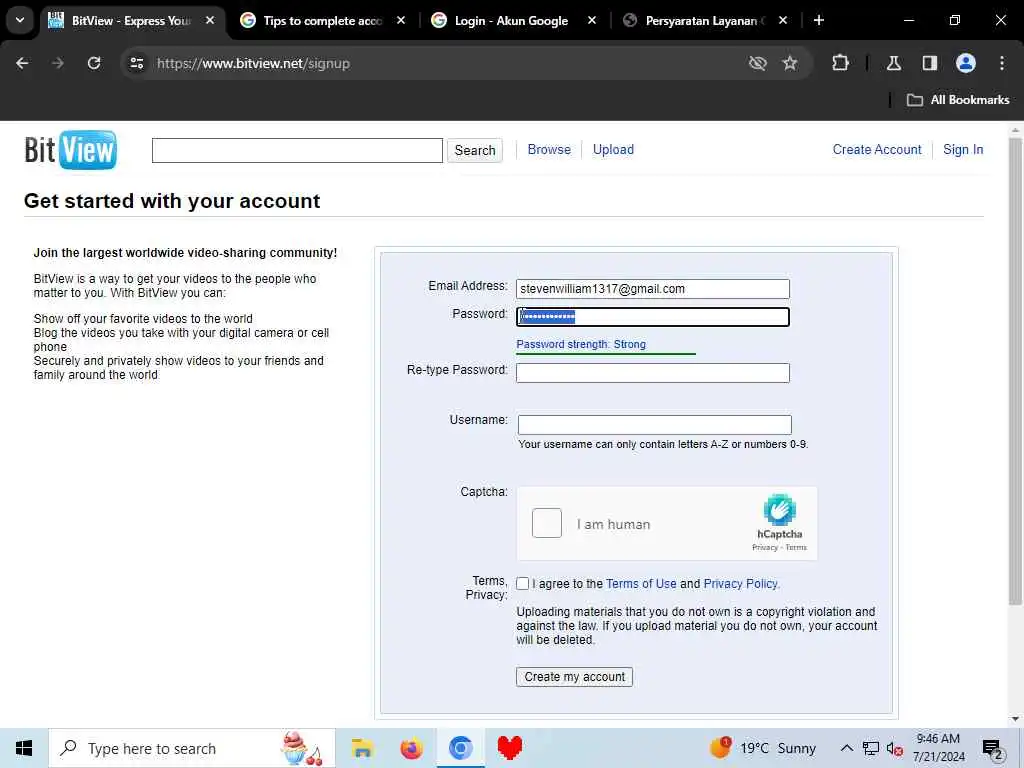1024x768 pixels.
Task: Open File Explorer from taskbar
Action: [362, 748]
